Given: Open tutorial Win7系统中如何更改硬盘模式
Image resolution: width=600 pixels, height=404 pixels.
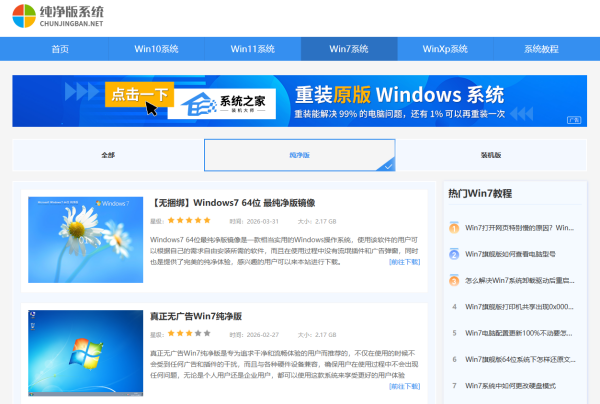Looking at the screenshot, I should (510, 386).
